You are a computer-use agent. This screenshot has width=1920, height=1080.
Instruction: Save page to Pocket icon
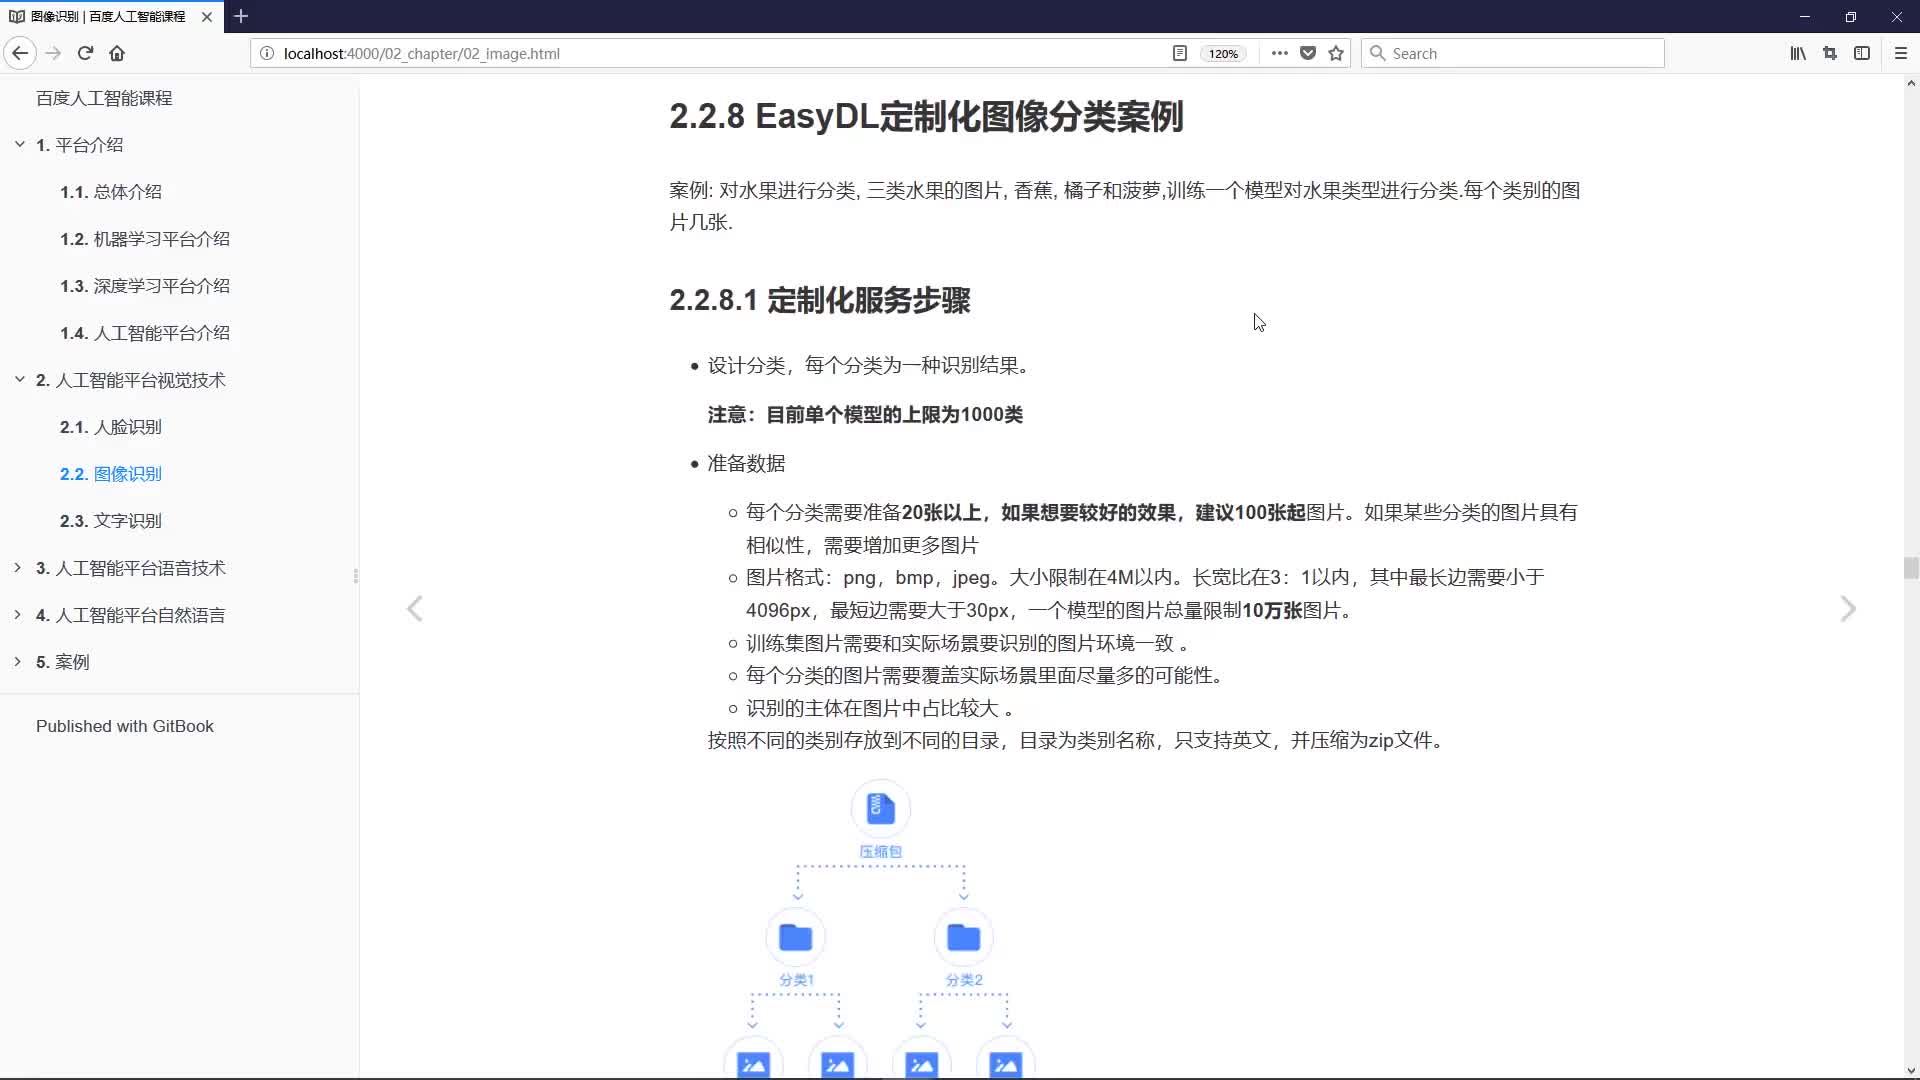point(1307,53)
